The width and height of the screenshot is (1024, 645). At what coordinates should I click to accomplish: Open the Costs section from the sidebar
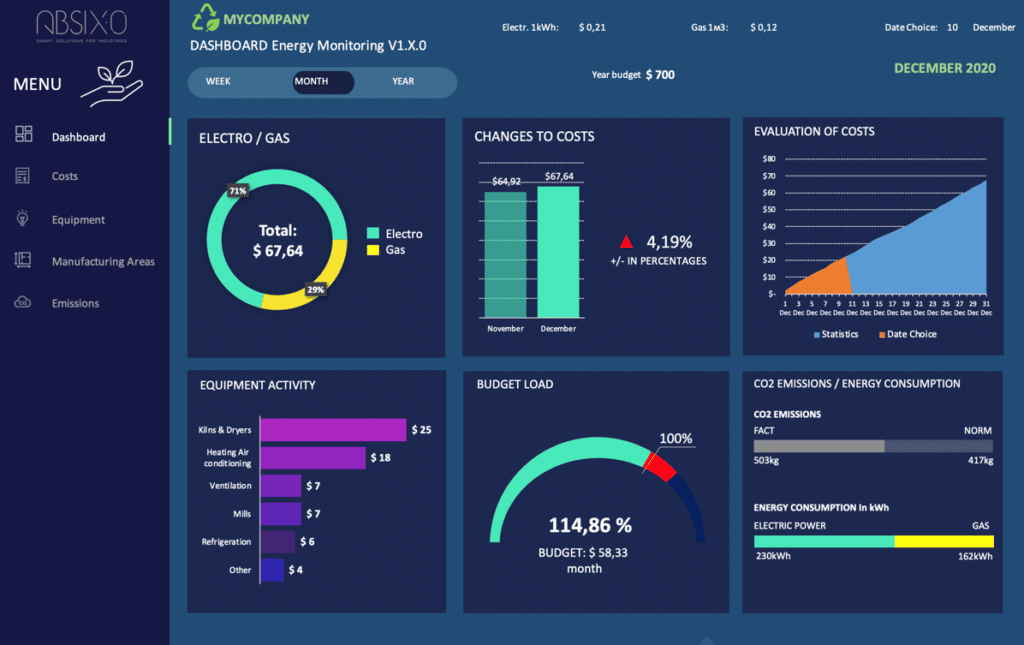point(66,176)
